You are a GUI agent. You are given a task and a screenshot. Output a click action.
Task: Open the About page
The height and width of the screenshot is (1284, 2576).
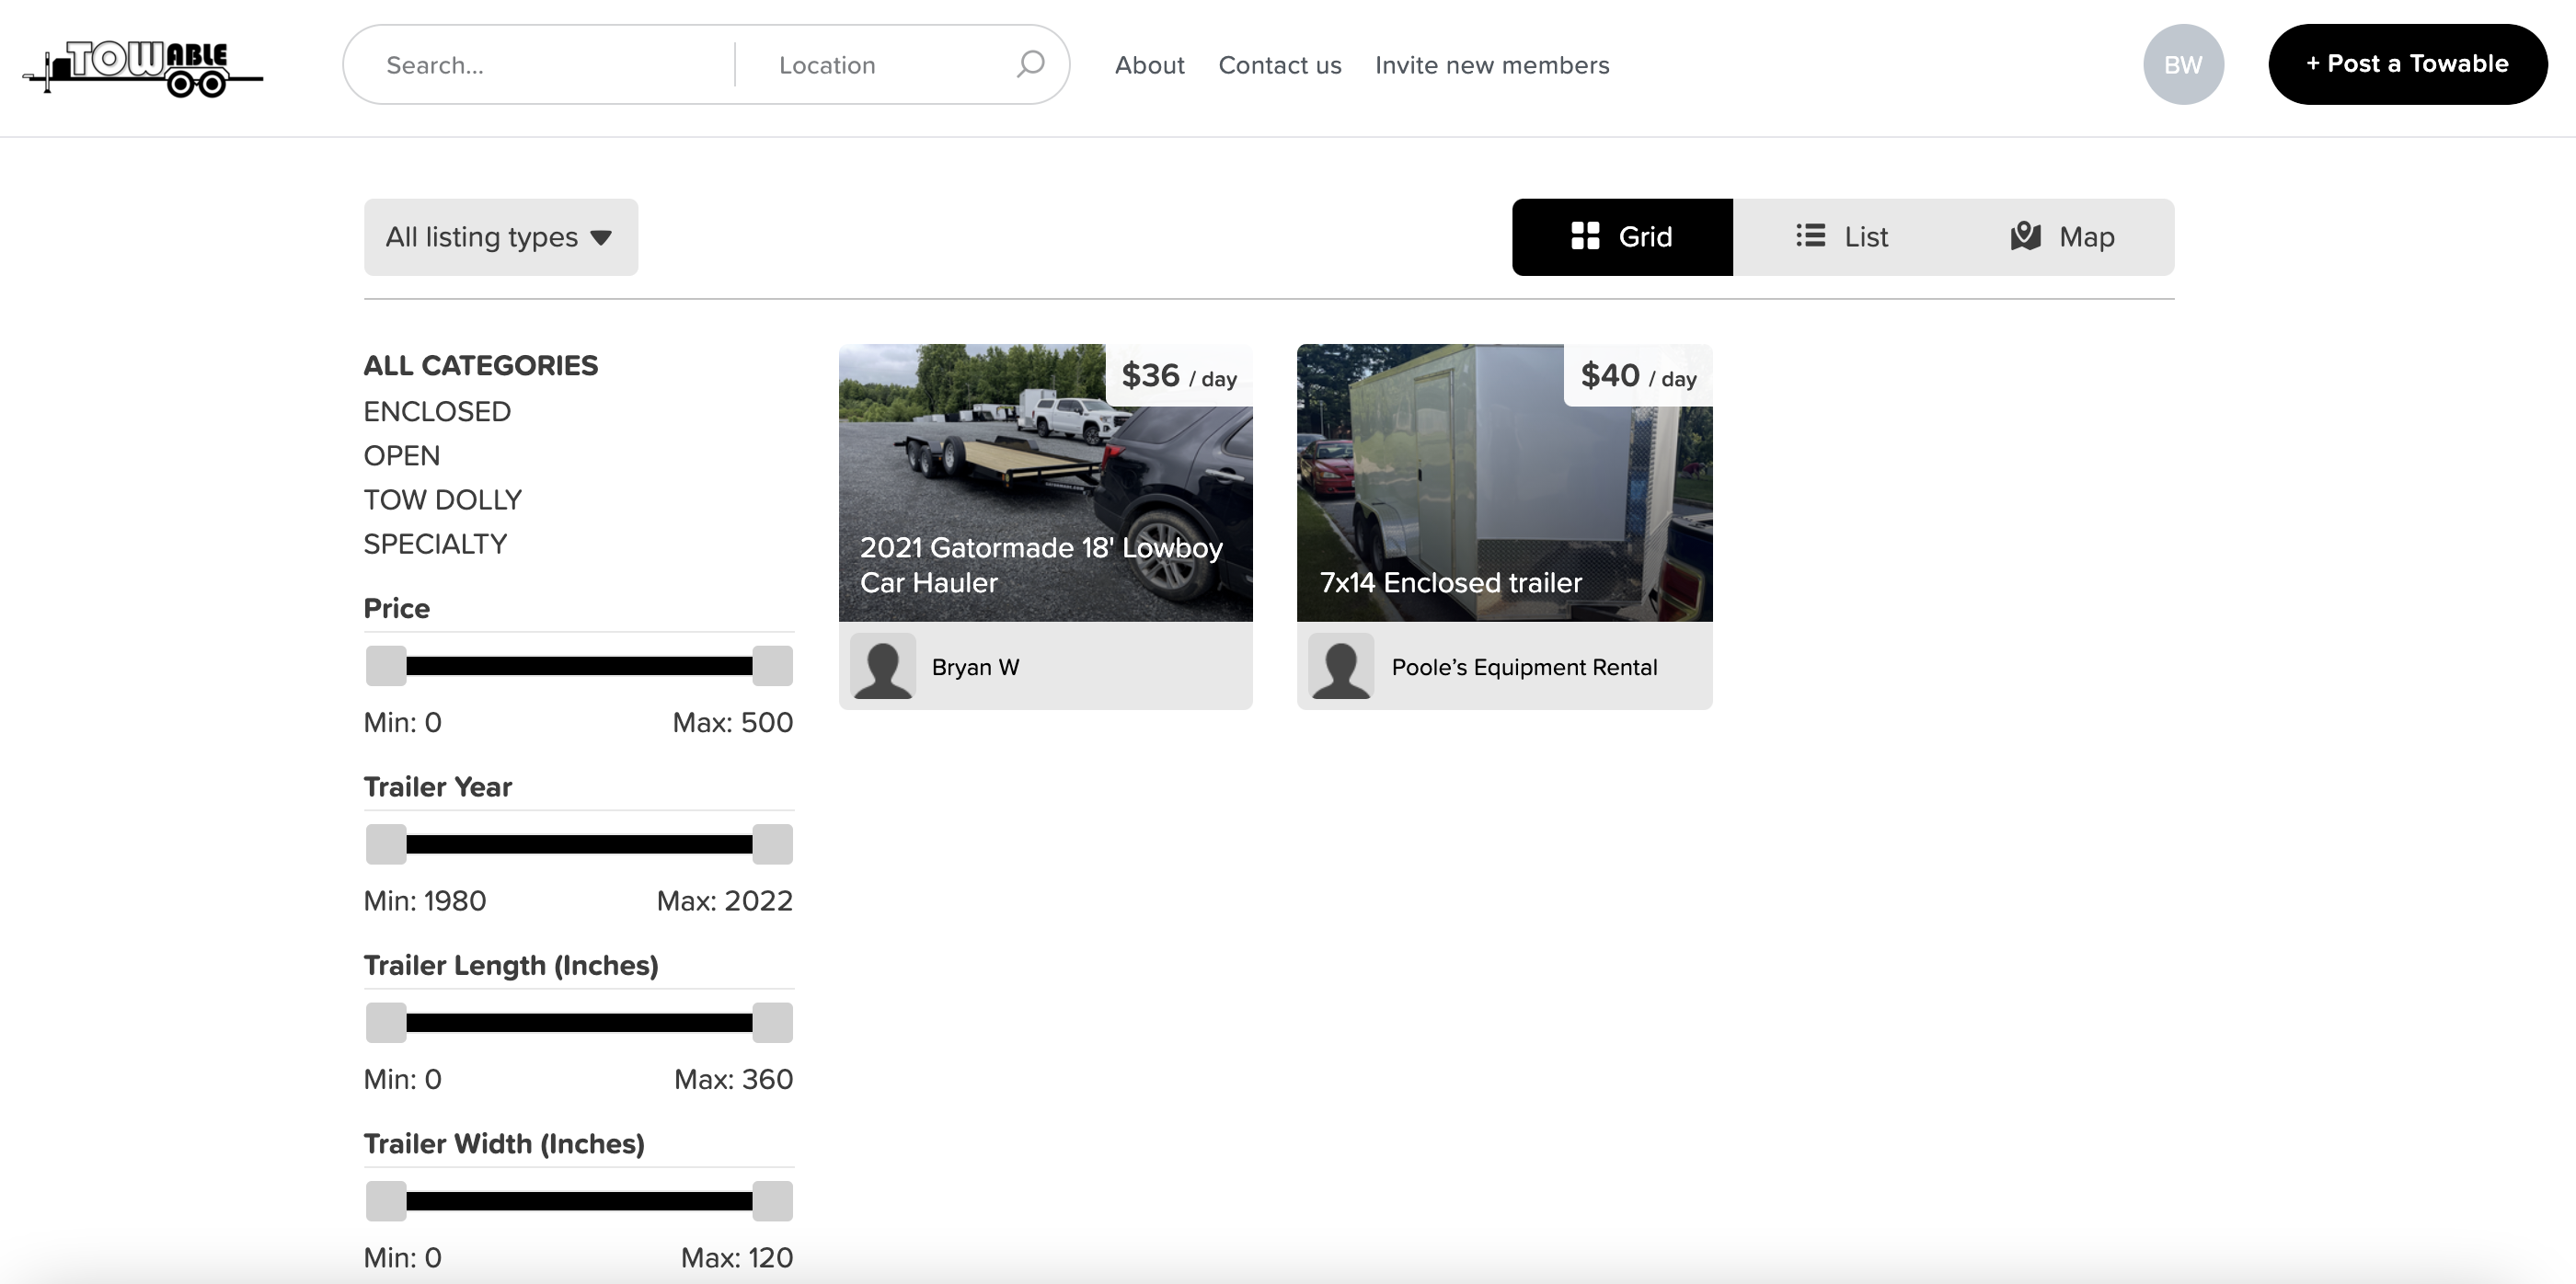[1149, 64]
